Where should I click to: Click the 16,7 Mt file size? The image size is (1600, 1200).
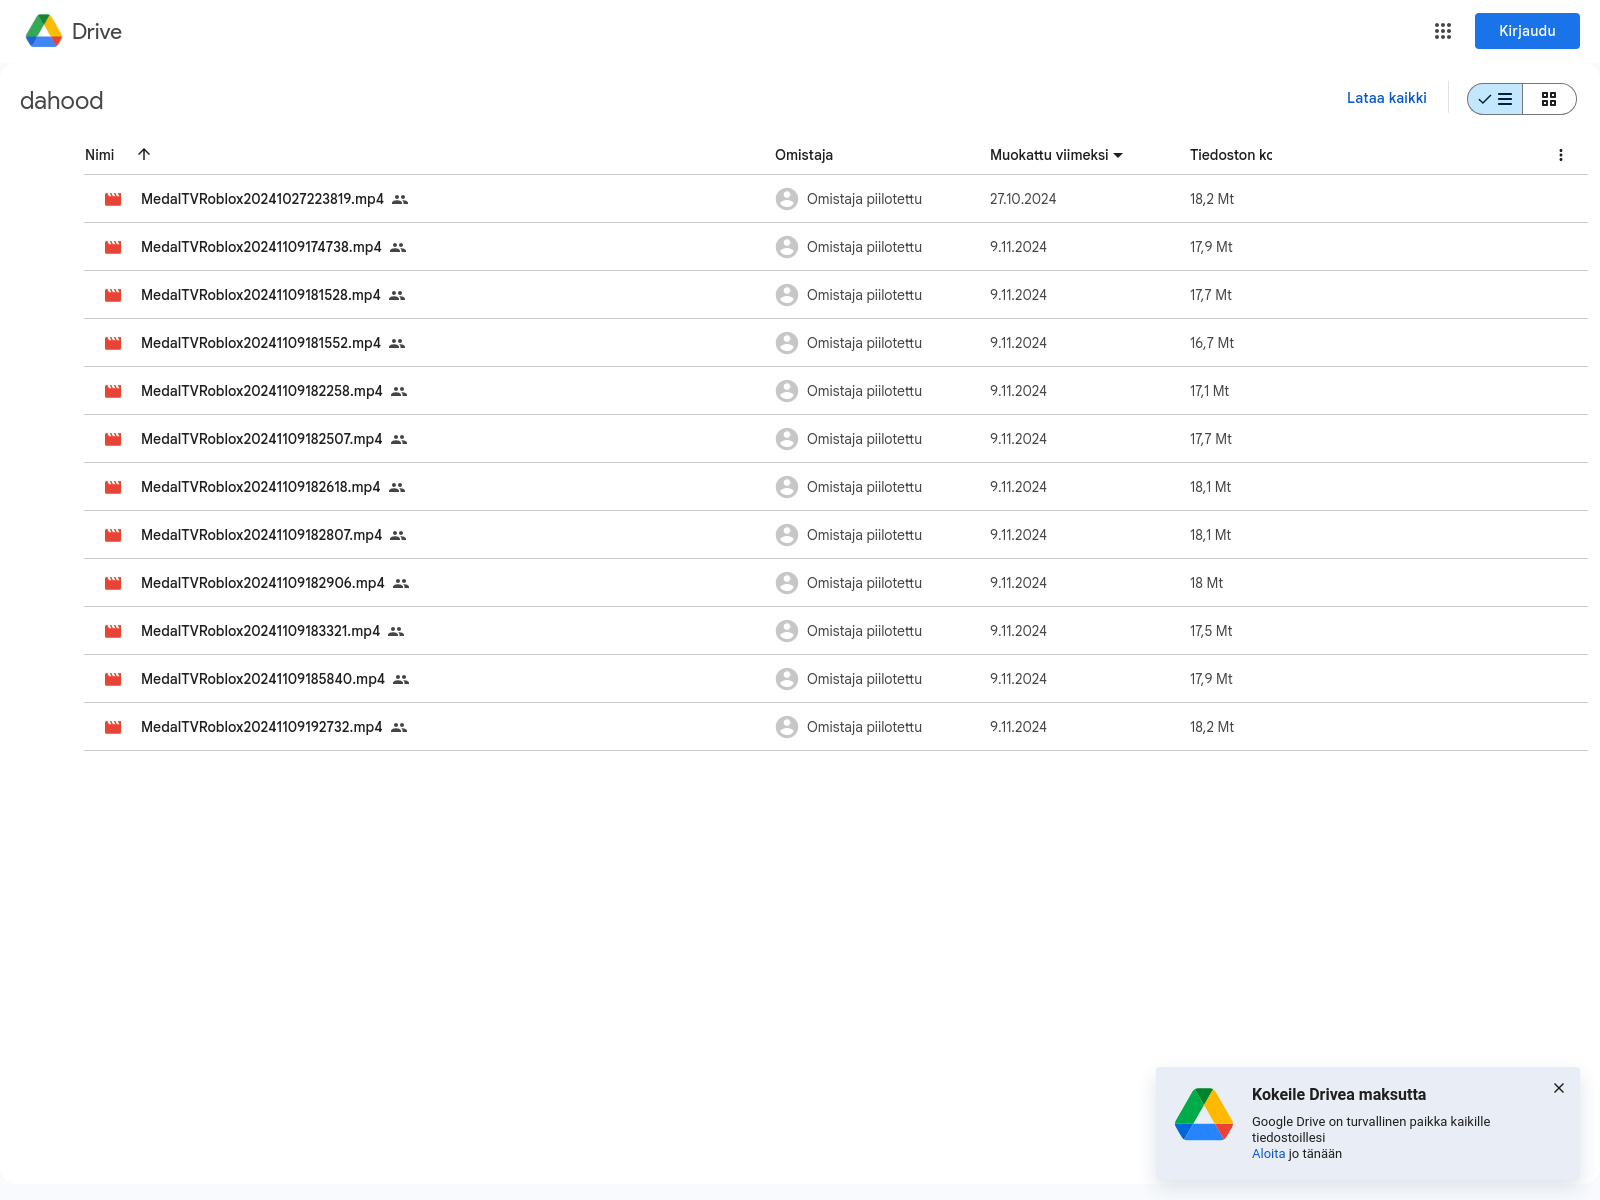click(x=1212, y=343)
